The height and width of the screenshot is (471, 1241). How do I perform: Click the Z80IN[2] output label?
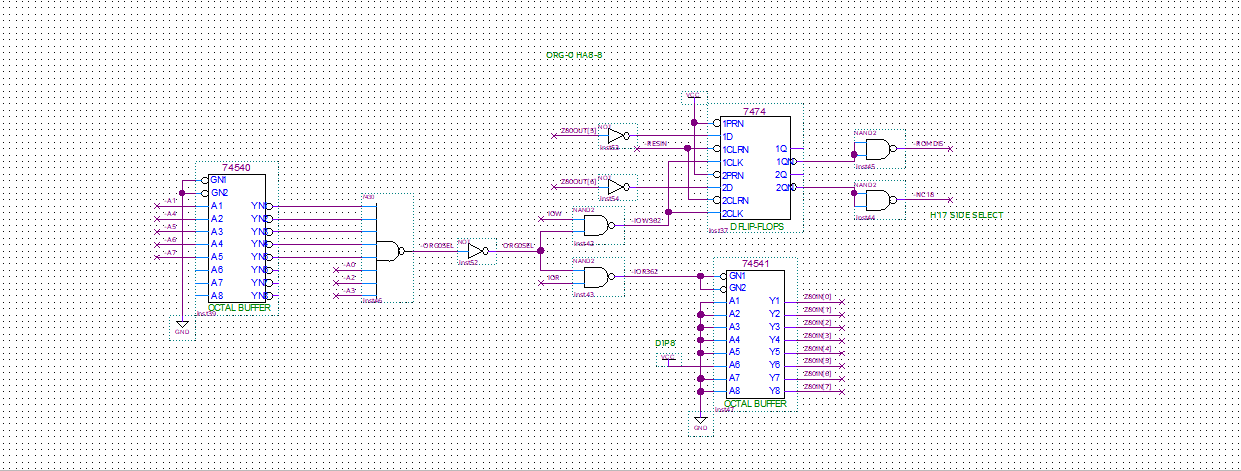817,323
